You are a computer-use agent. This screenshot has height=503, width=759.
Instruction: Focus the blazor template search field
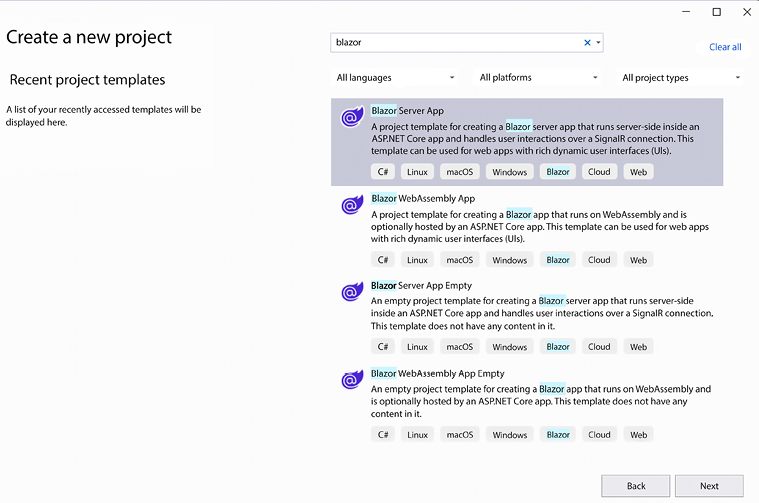[x=456, y=43]
